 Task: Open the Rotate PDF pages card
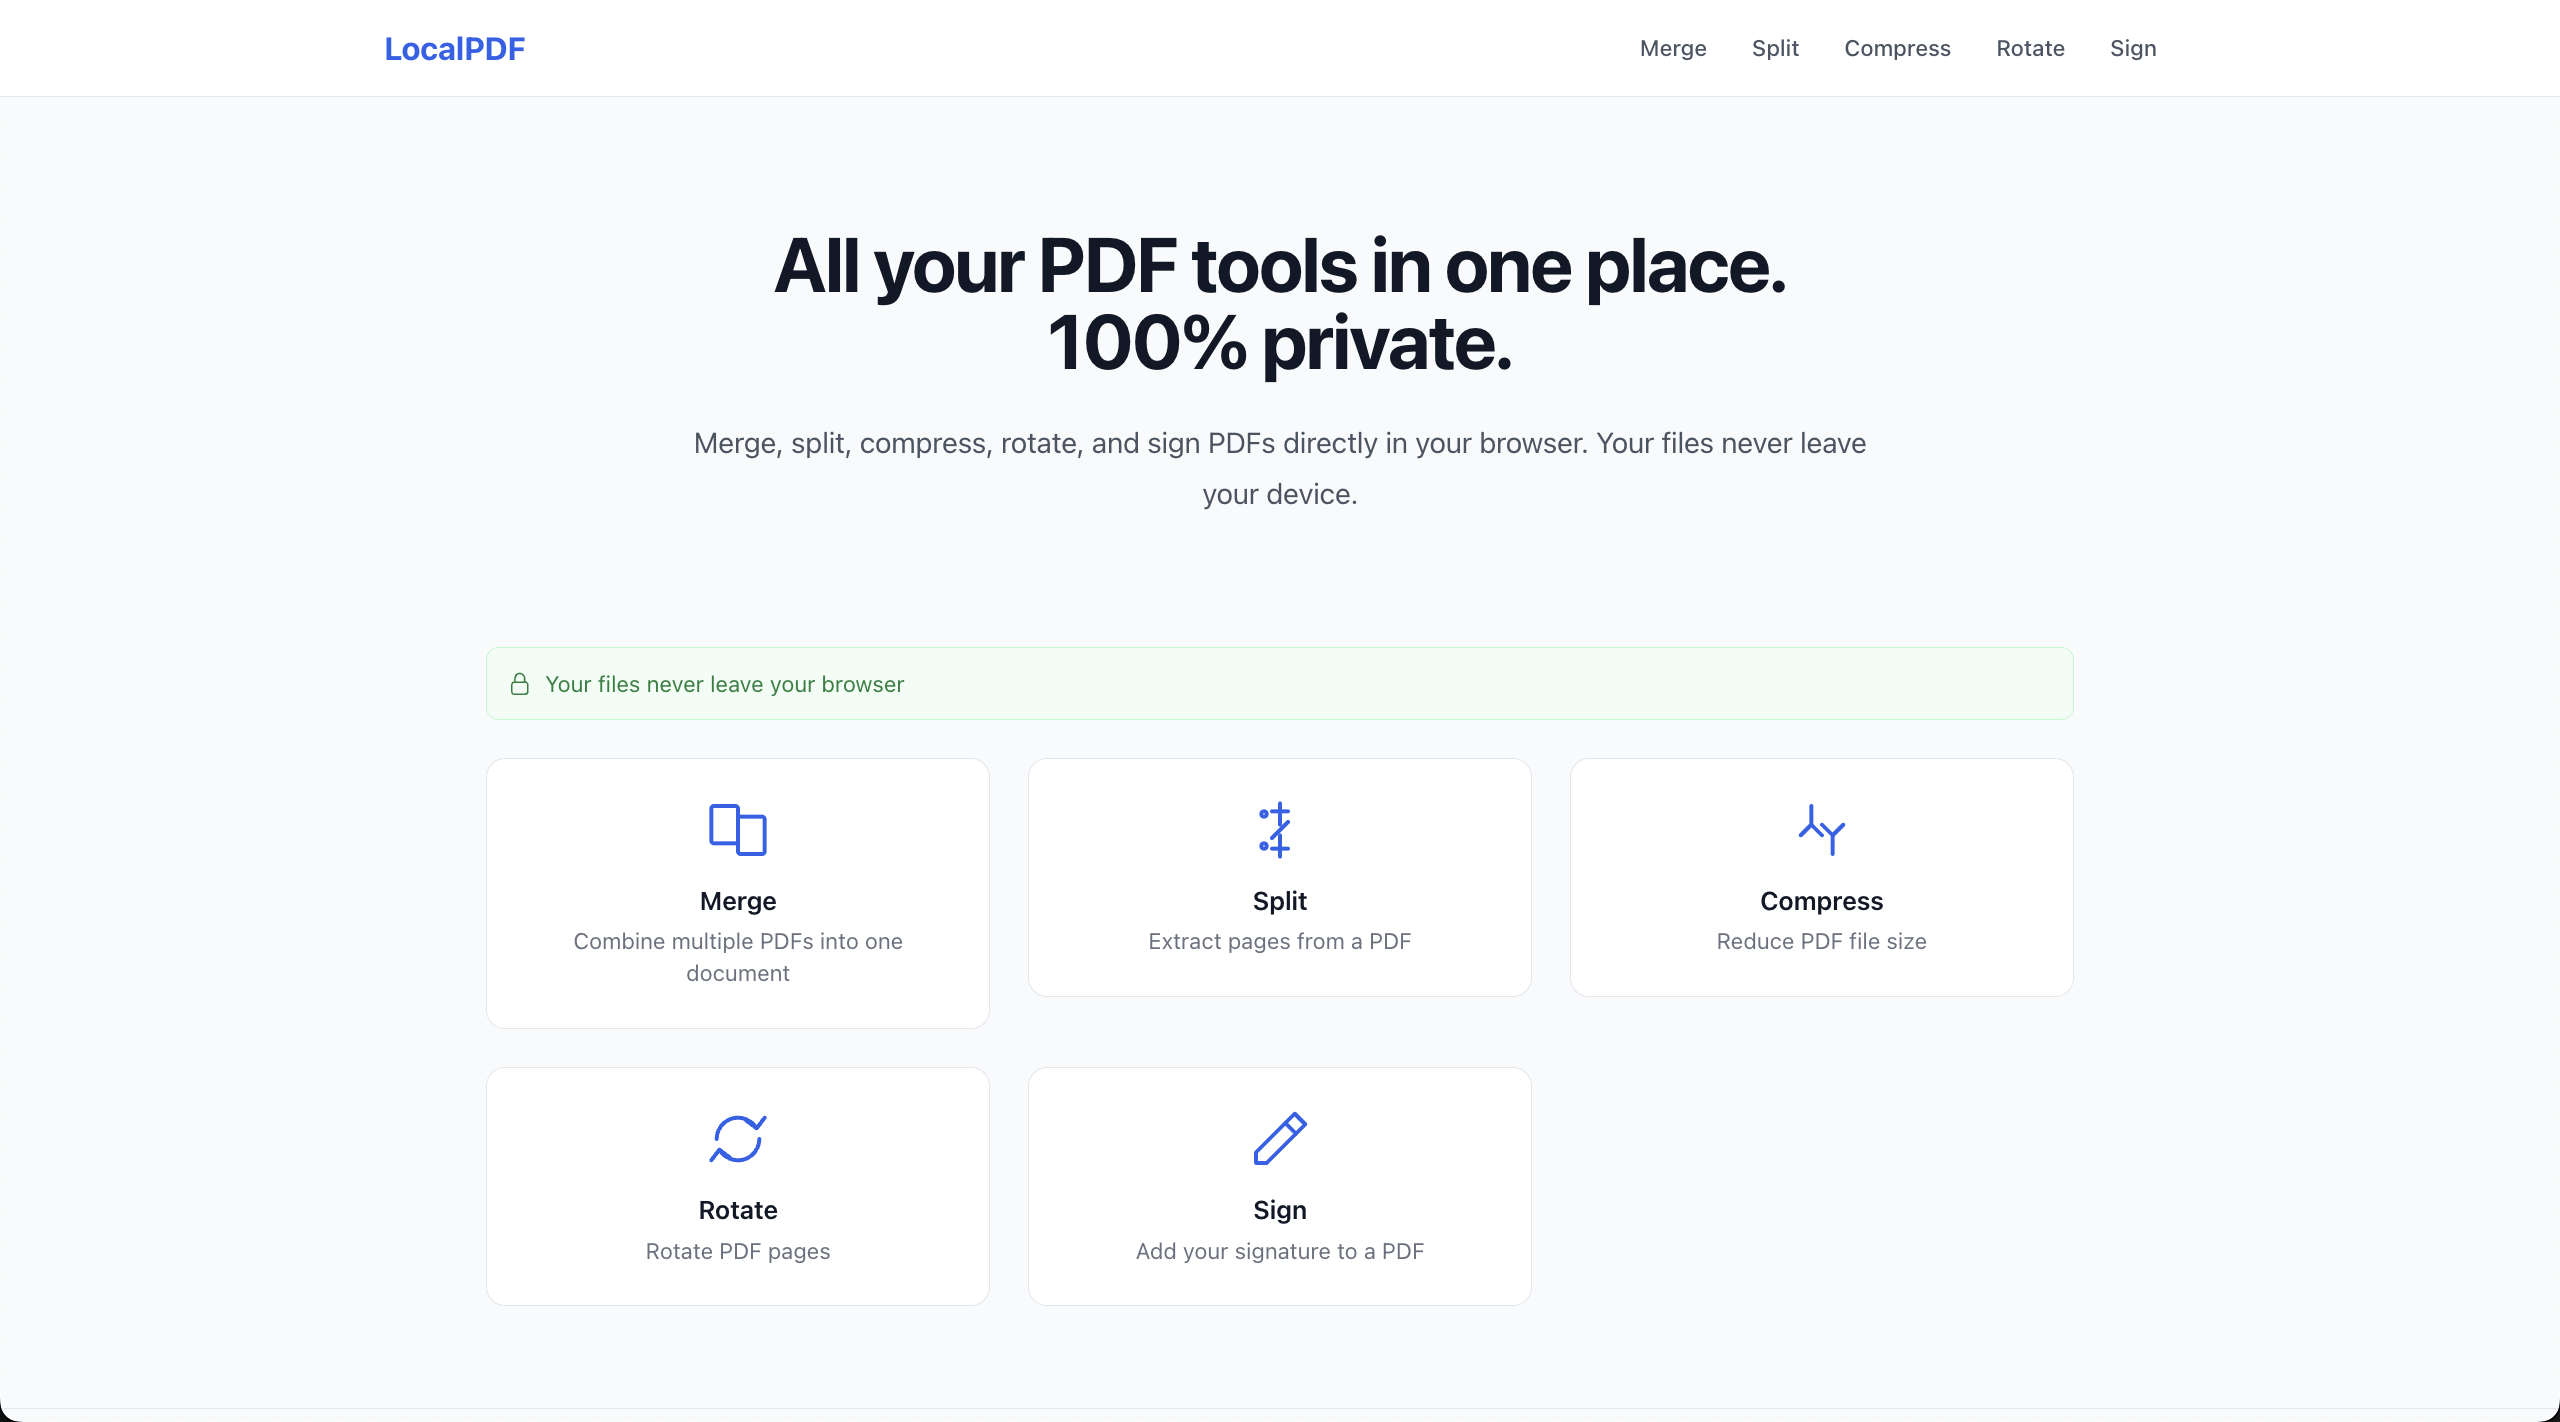coord(737,1186)
